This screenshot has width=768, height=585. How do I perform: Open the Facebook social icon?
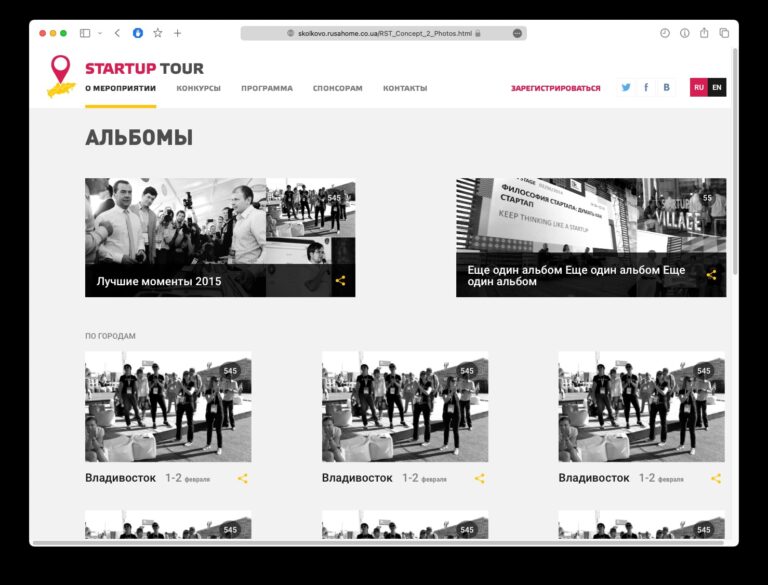(x=646, y=88)
